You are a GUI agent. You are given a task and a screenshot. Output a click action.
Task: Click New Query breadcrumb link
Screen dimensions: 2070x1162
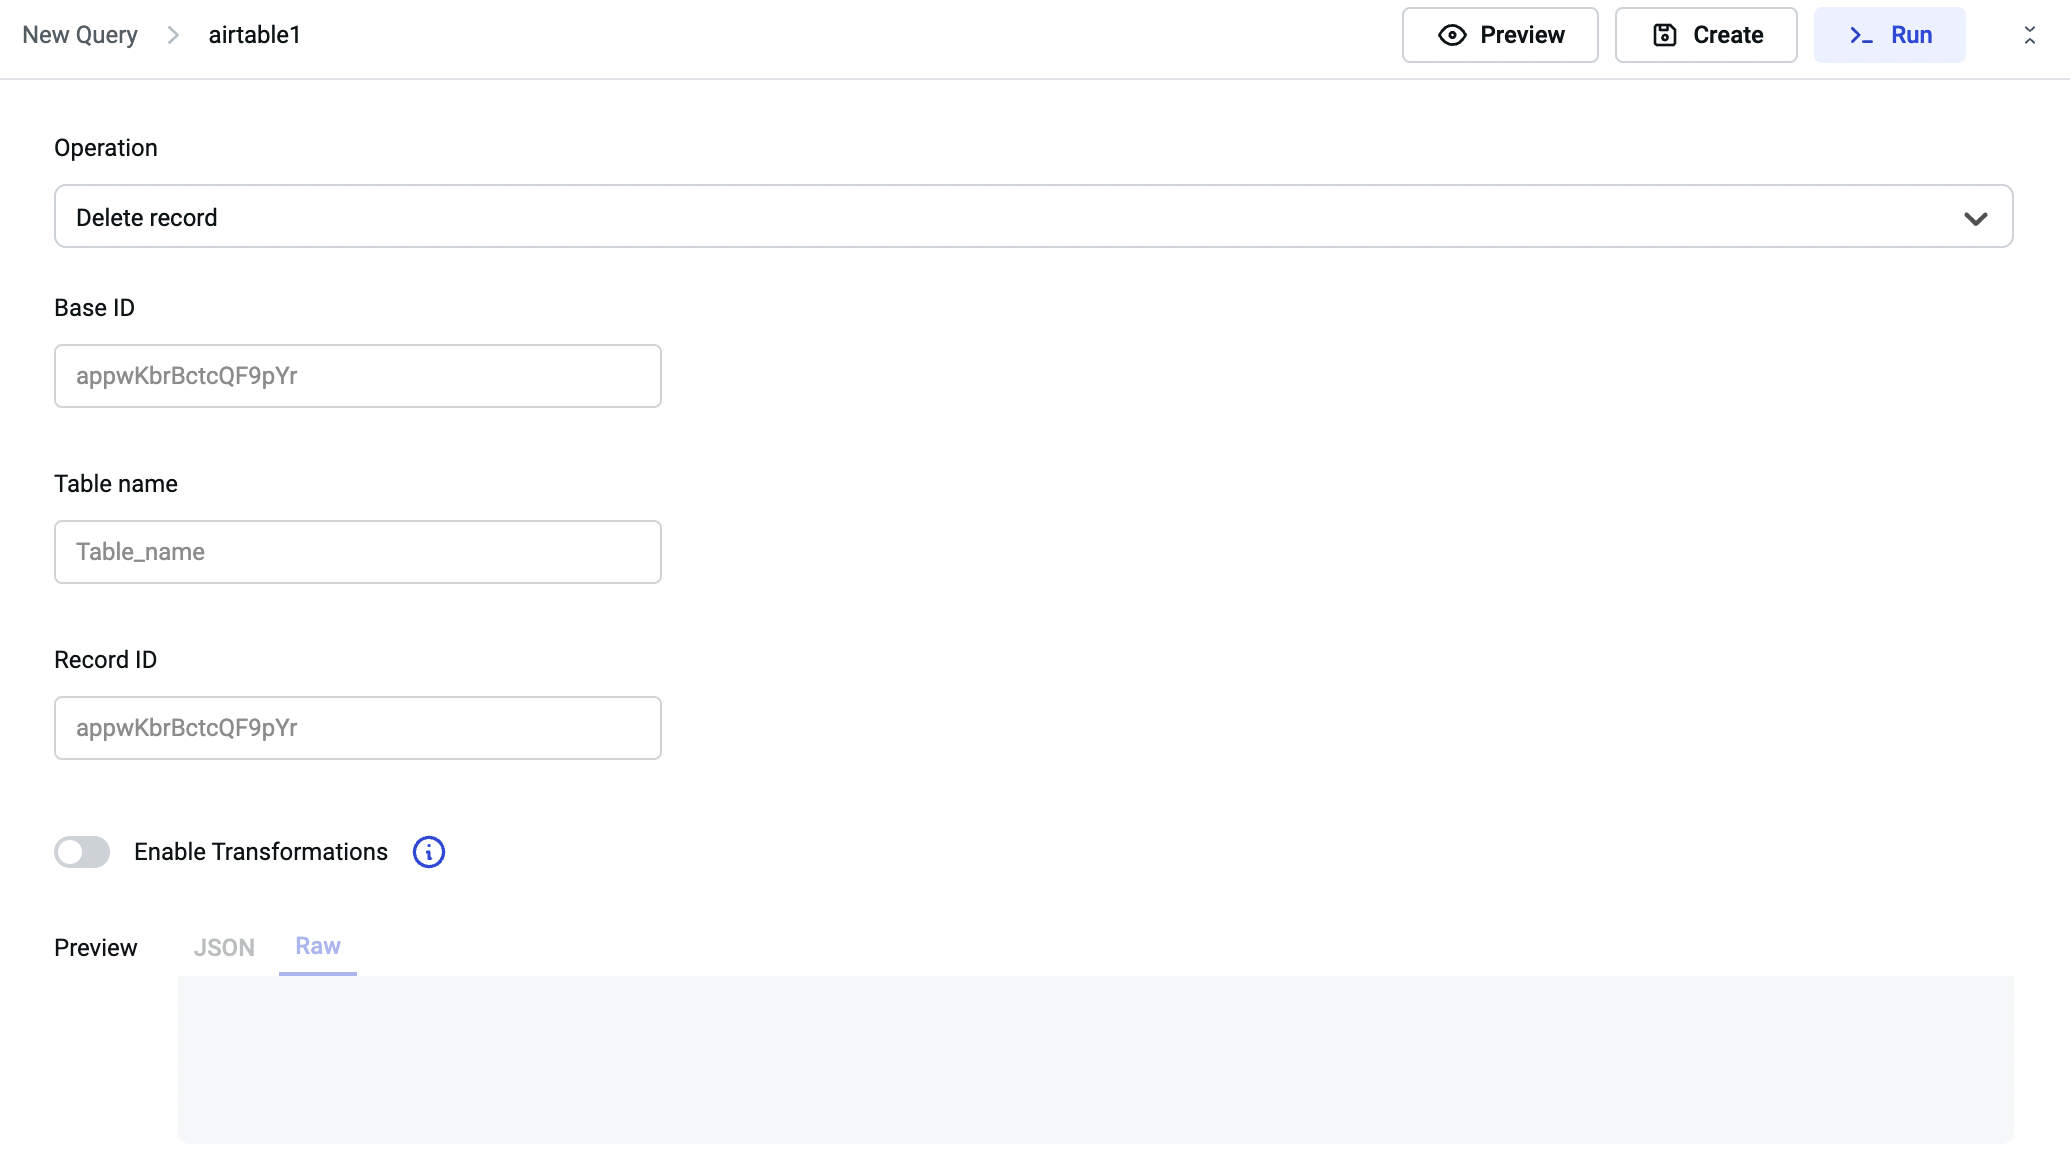[80, 35]
